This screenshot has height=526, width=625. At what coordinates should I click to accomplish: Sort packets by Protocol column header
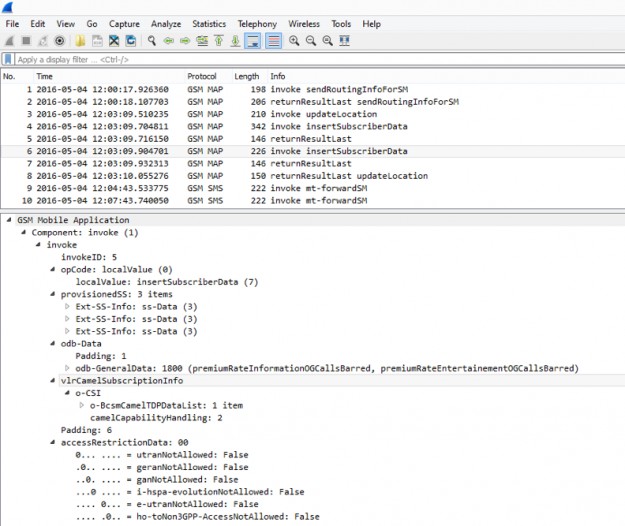point(202,76)
